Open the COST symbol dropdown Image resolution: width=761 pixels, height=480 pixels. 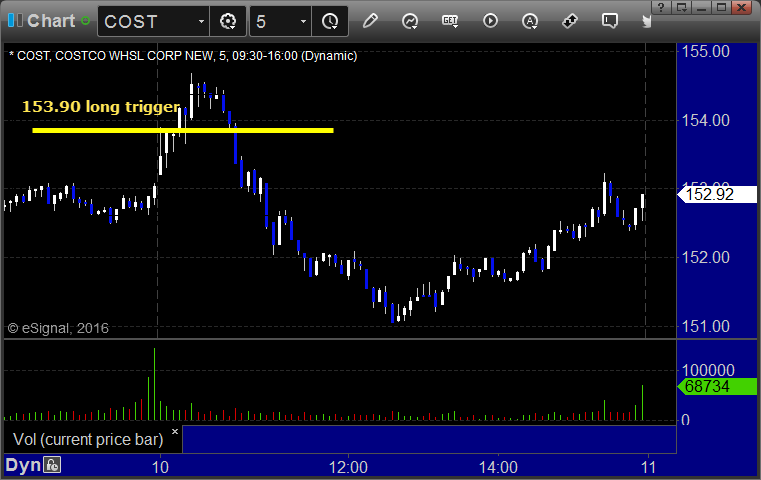tap(201, 21)
